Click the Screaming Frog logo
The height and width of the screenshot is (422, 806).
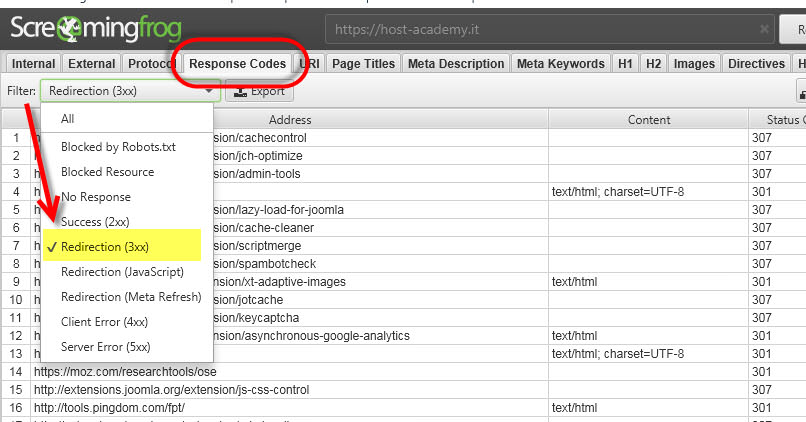(96, 29)
